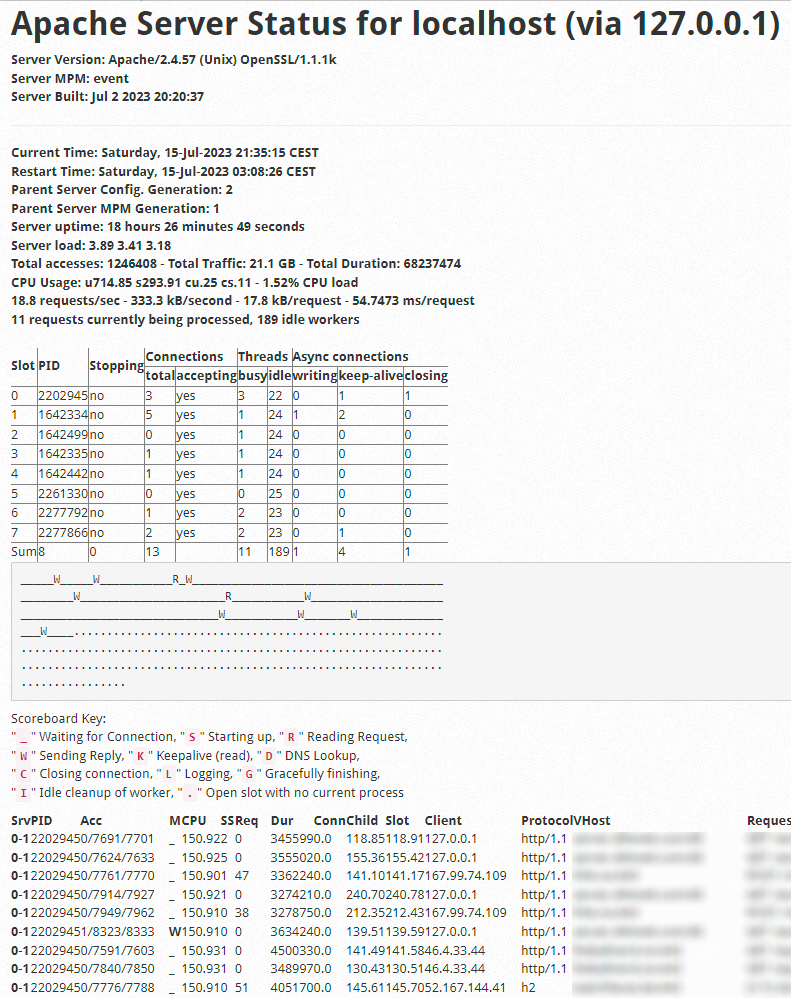Click the 'Server MPM: event' line
791x998 pixels.
pyautogui.click(x=70, y=78)
